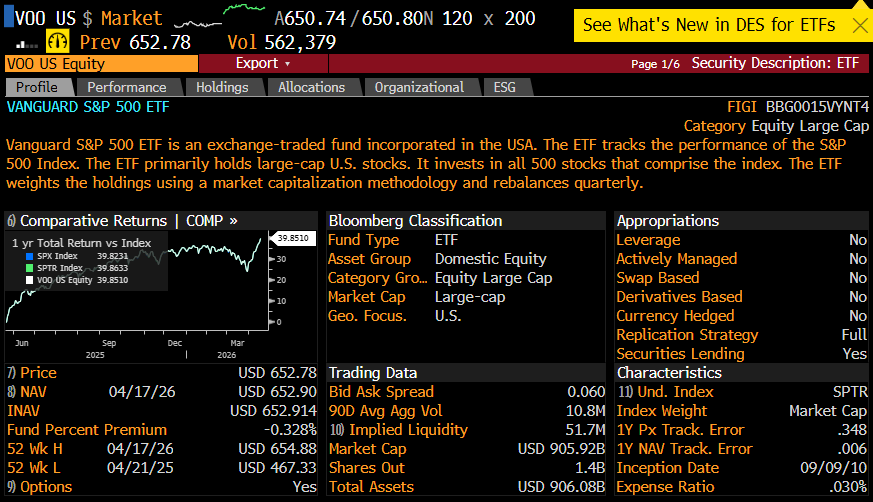Open the Holdings tab
The width and height of the screenshot is (873, 502).
pos(222,87)
